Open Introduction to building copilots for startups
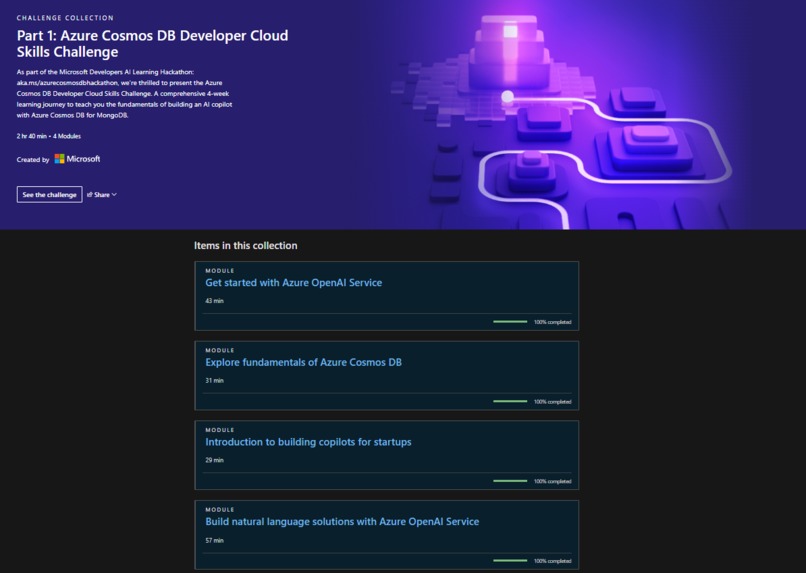Image resolution: width=806 pixels, height=573 pixels. click(x=308, y=441)
